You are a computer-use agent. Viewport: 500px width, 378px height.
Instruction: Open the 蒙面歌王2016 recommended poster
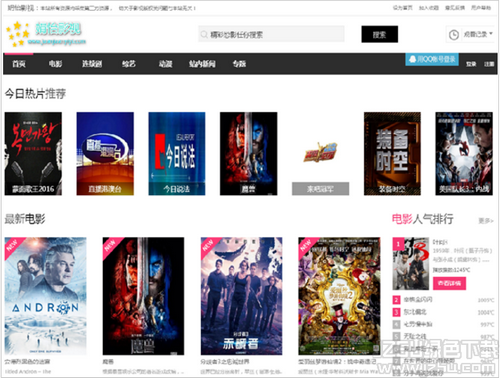pos(33,154)
